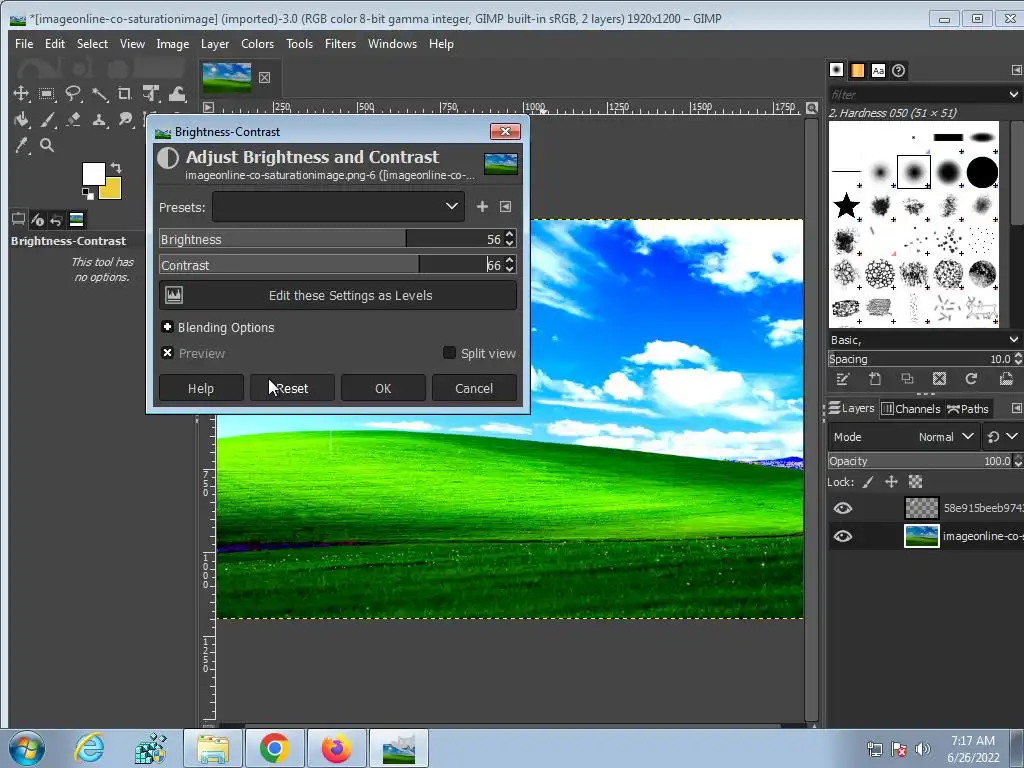
Task: Open the Windows menu
Action: 392,44
